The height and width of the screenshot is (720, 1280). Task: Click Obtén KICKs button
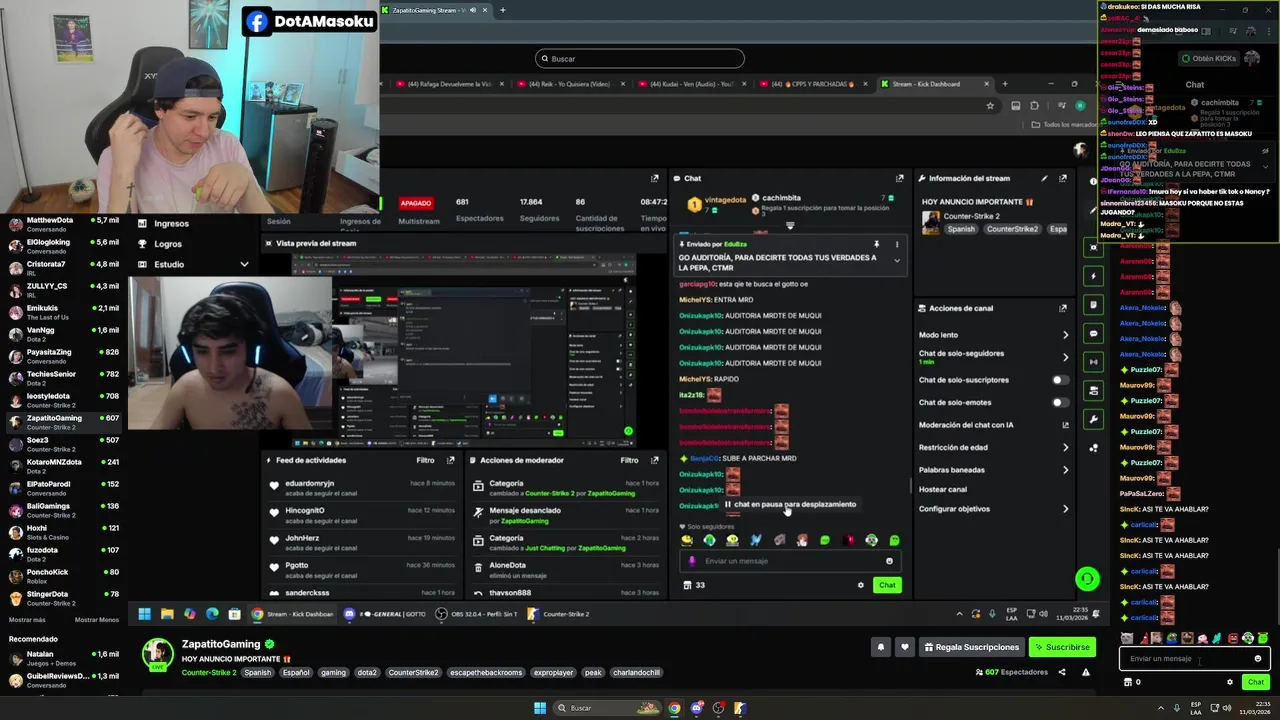click(x=1209, y=58)
